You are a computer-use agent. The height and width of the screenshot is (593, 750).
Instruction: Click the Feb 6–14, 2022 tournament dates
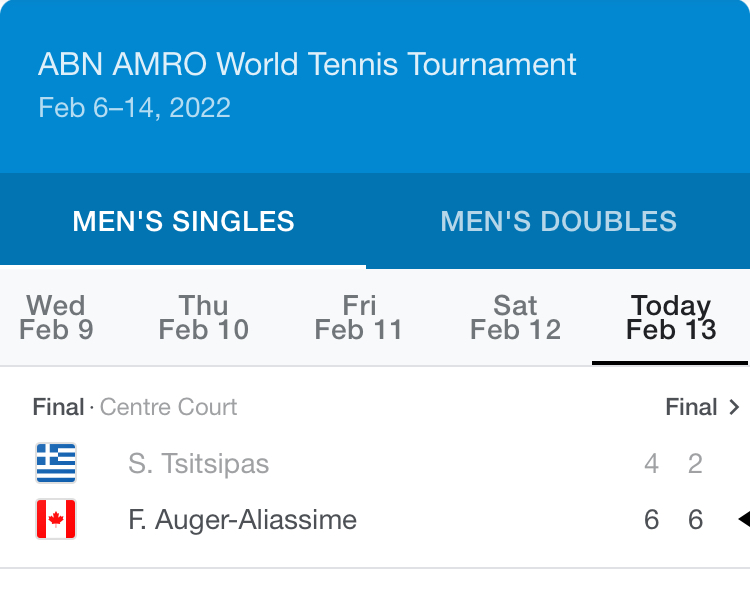(x=134, y=108)
